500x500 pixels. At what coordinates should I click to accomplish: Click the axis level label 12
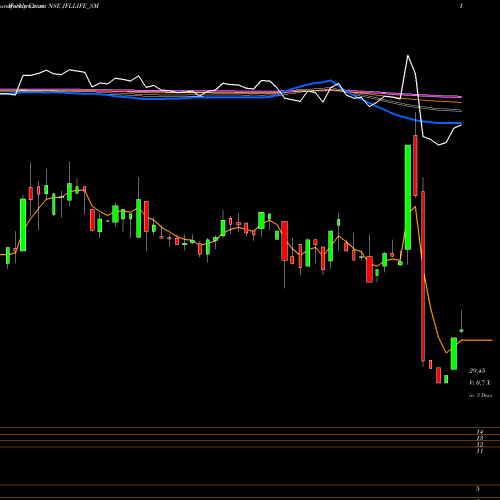(x=480, y=444)
